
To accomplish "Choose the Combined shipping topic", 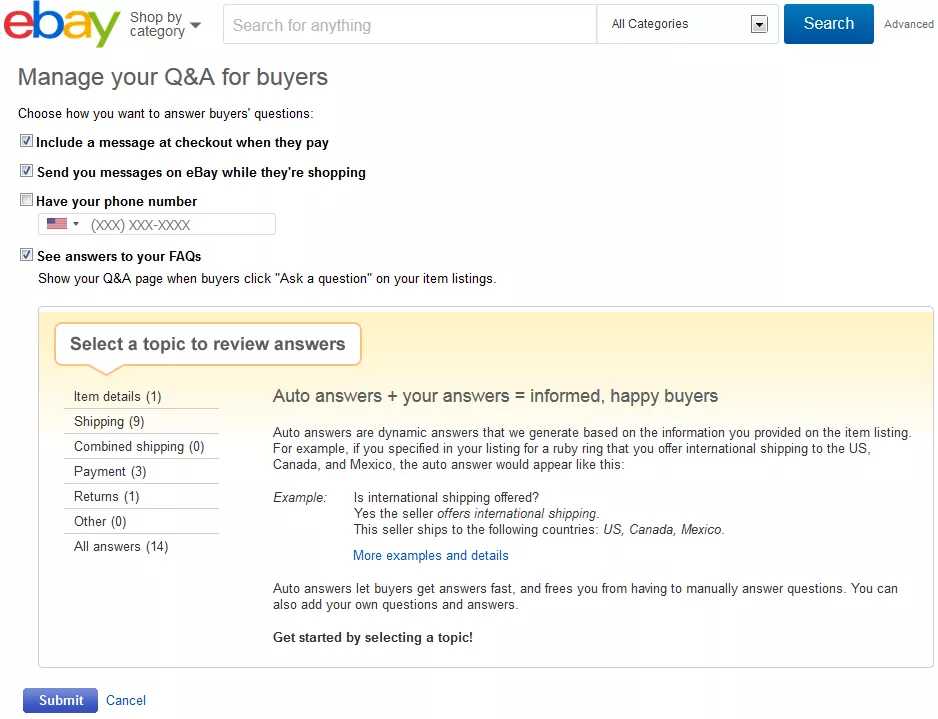I will (139, 447).
